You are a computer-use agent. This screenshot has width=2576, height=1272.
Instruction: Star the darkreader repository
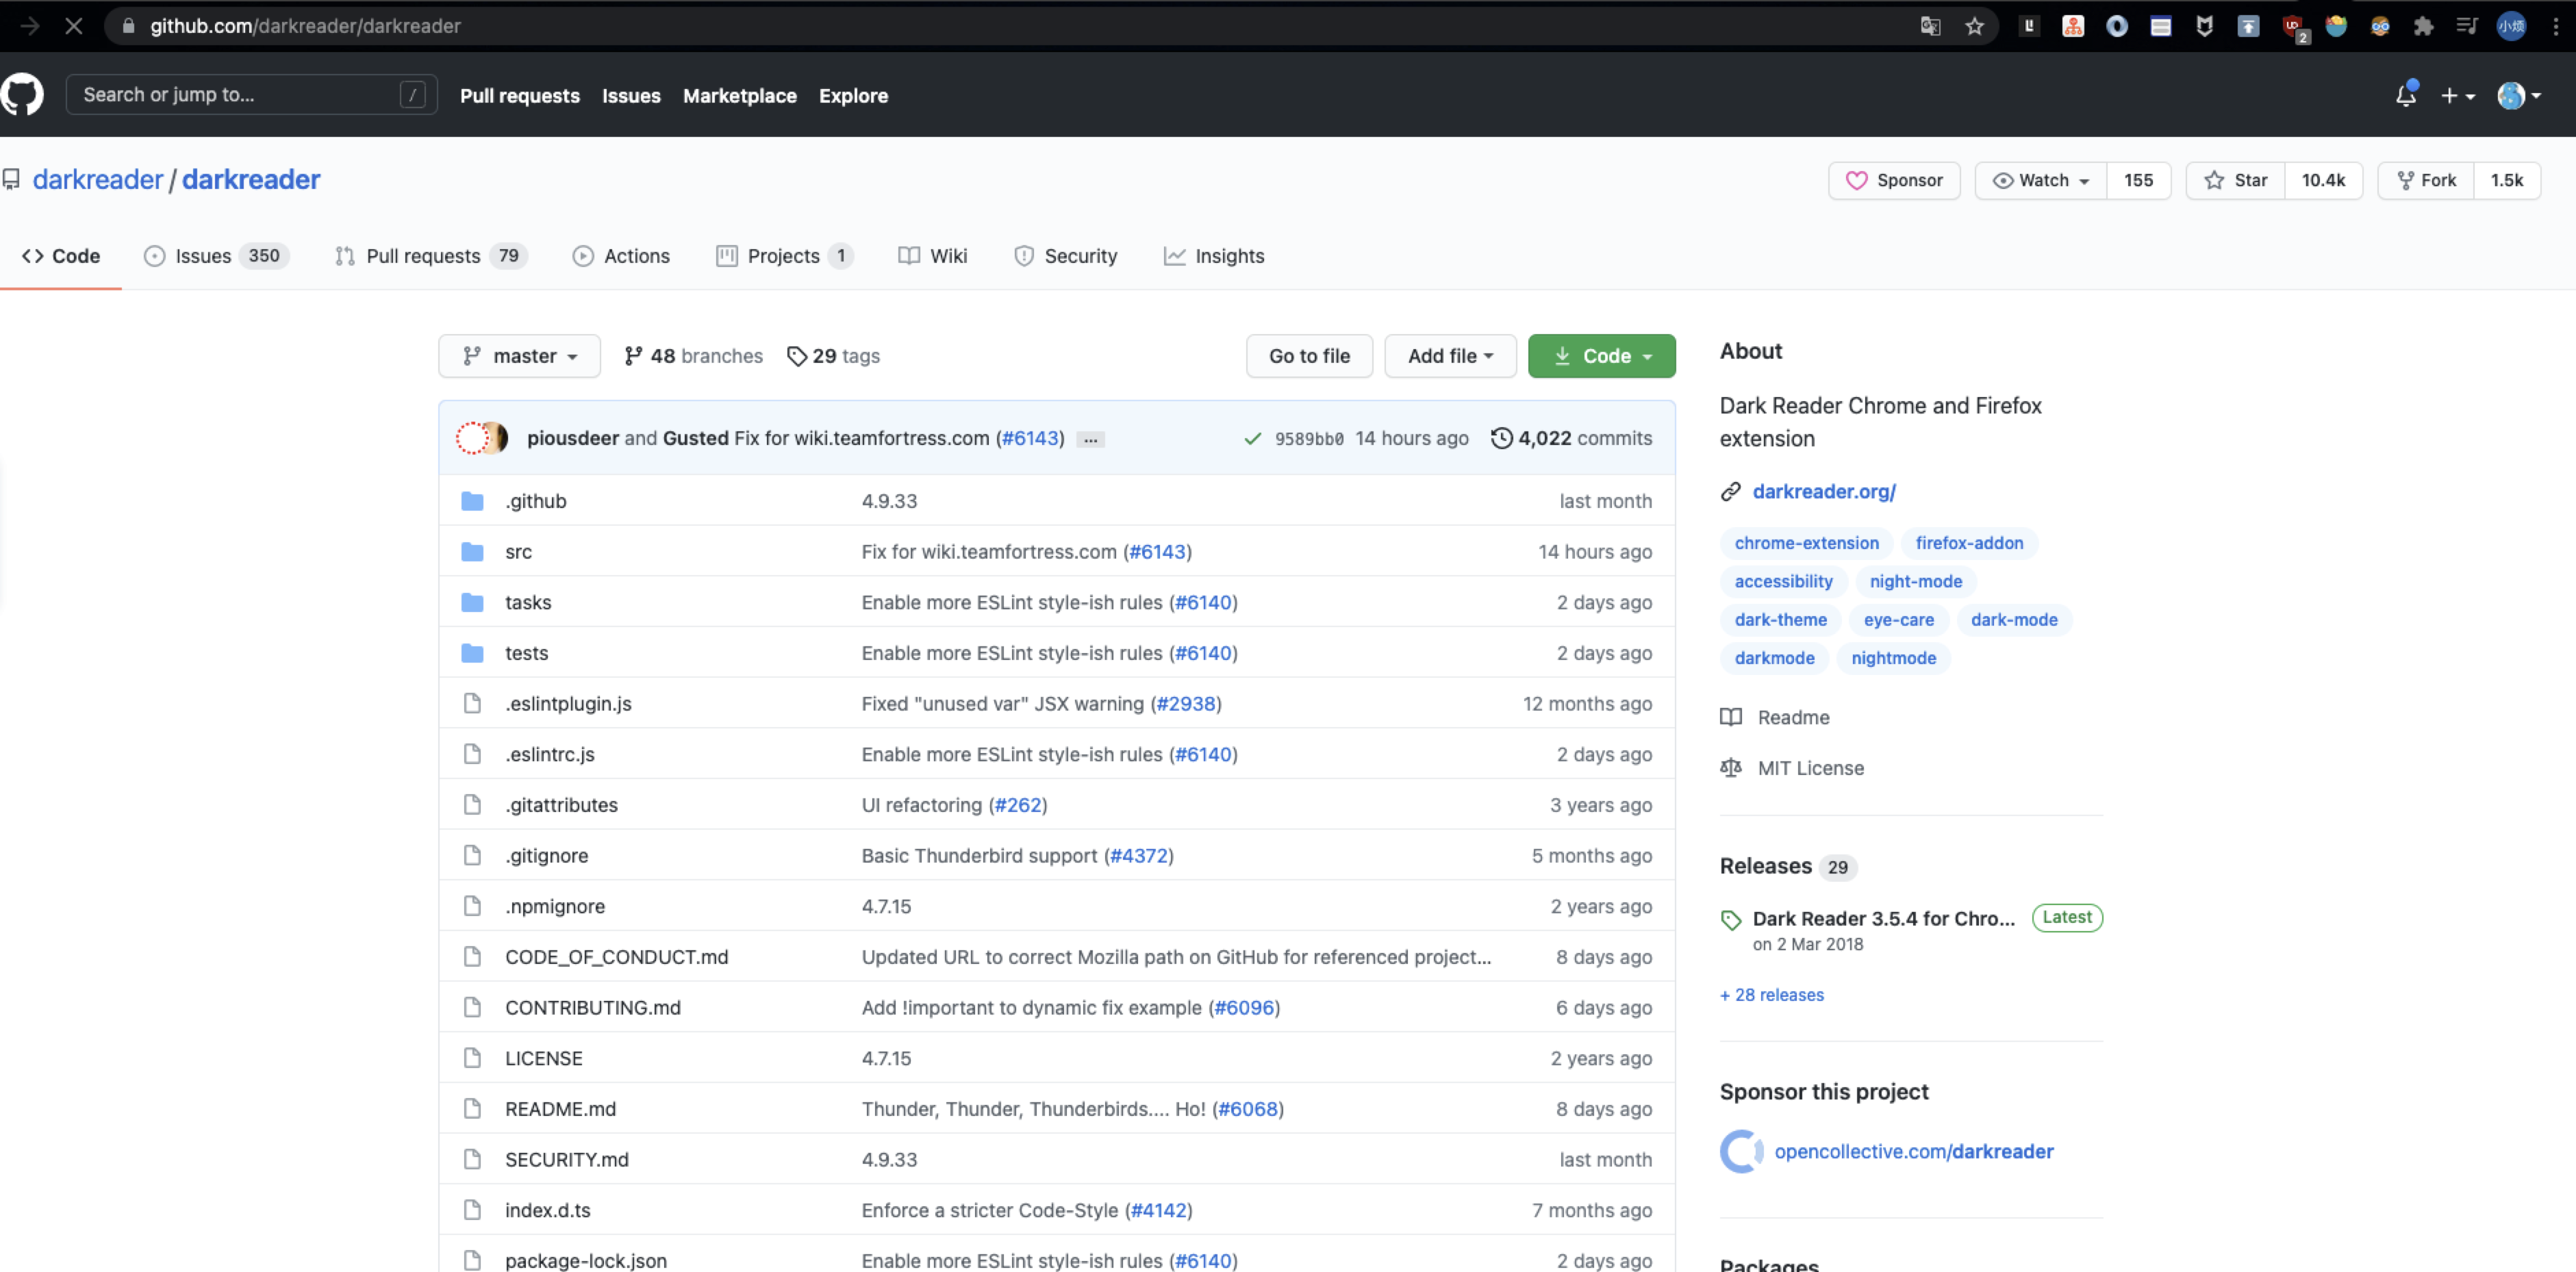2236,181
